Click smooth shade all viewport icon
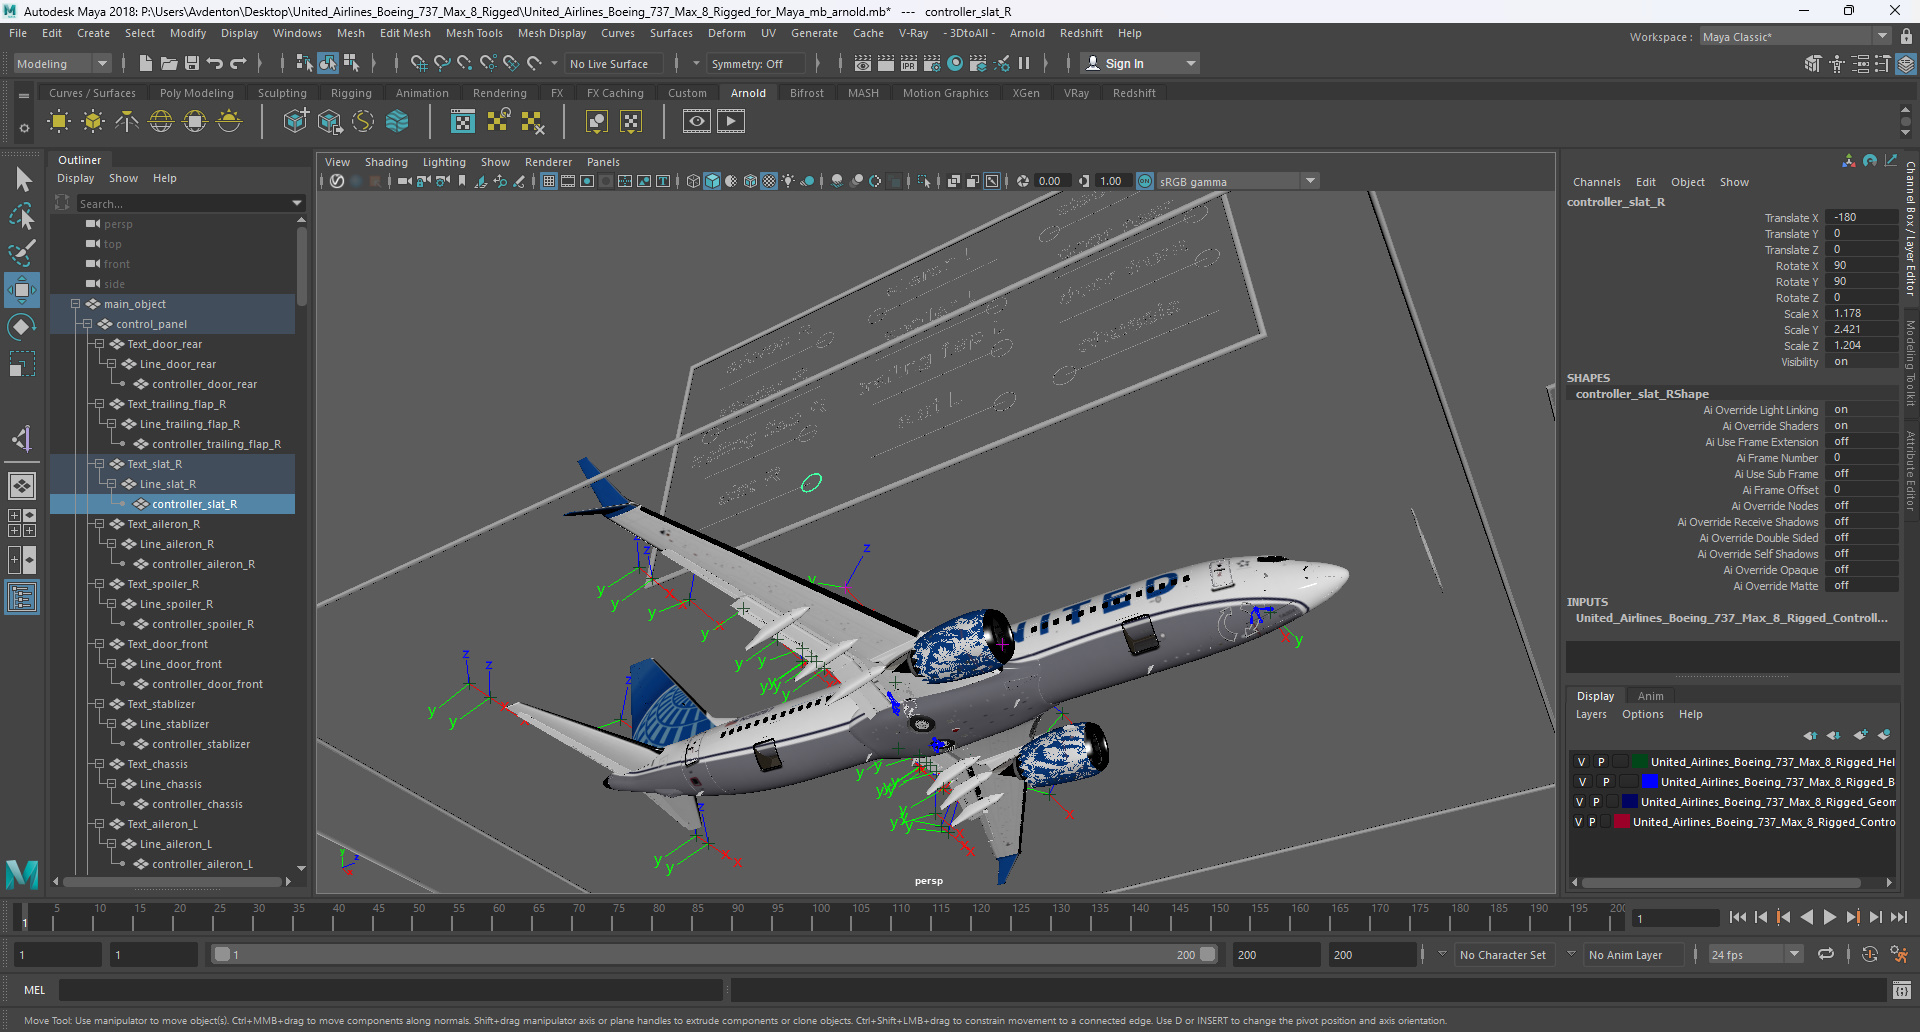 click(712, 181)
